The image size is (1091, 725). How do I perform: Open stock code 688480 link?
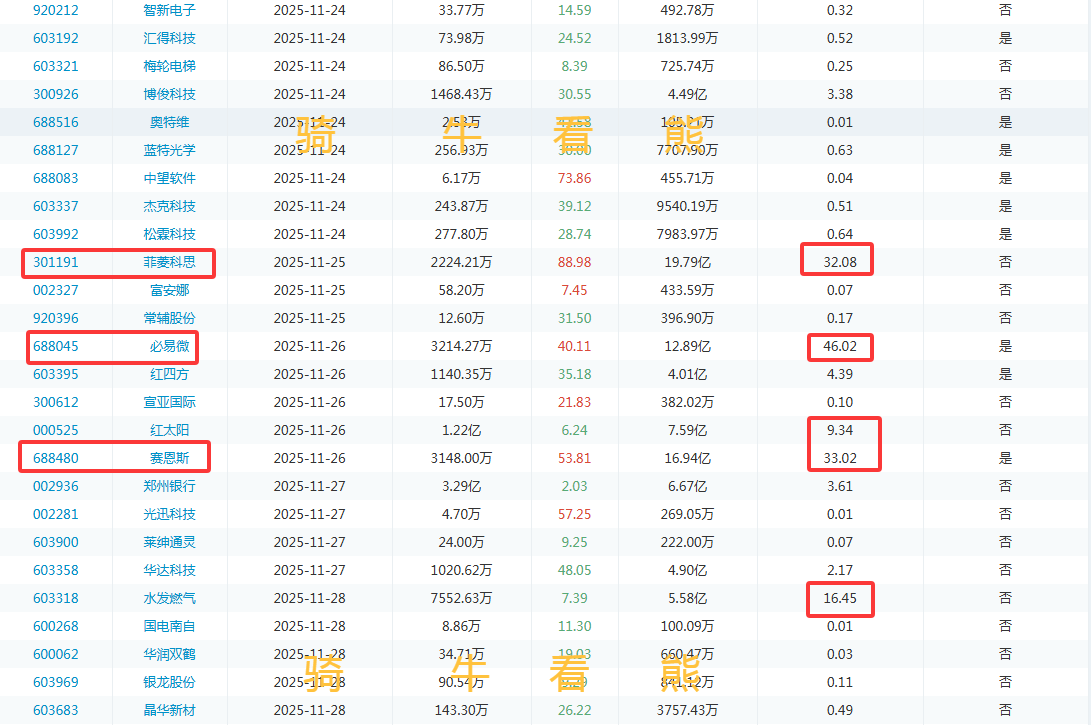56,458
